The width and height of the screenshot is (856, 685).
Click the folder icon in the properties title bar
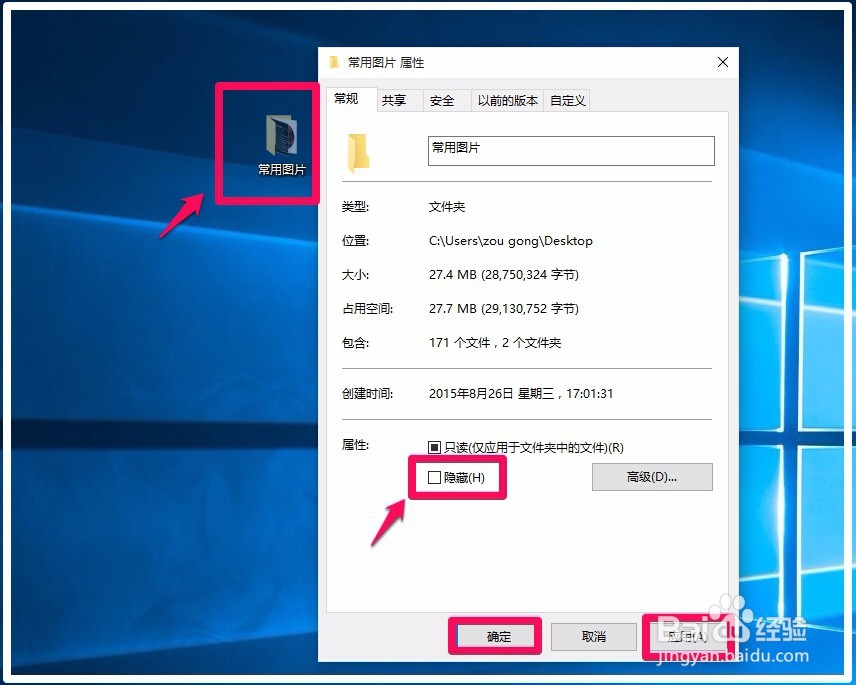[x=334, y=62]
